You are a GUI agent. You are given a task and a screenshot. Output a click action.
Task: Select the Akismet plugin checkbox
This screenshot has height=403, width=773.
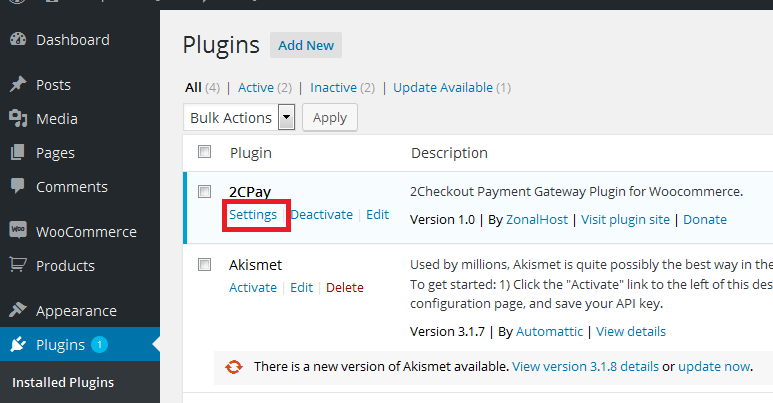pyautogui.click(x=204, y=265)
